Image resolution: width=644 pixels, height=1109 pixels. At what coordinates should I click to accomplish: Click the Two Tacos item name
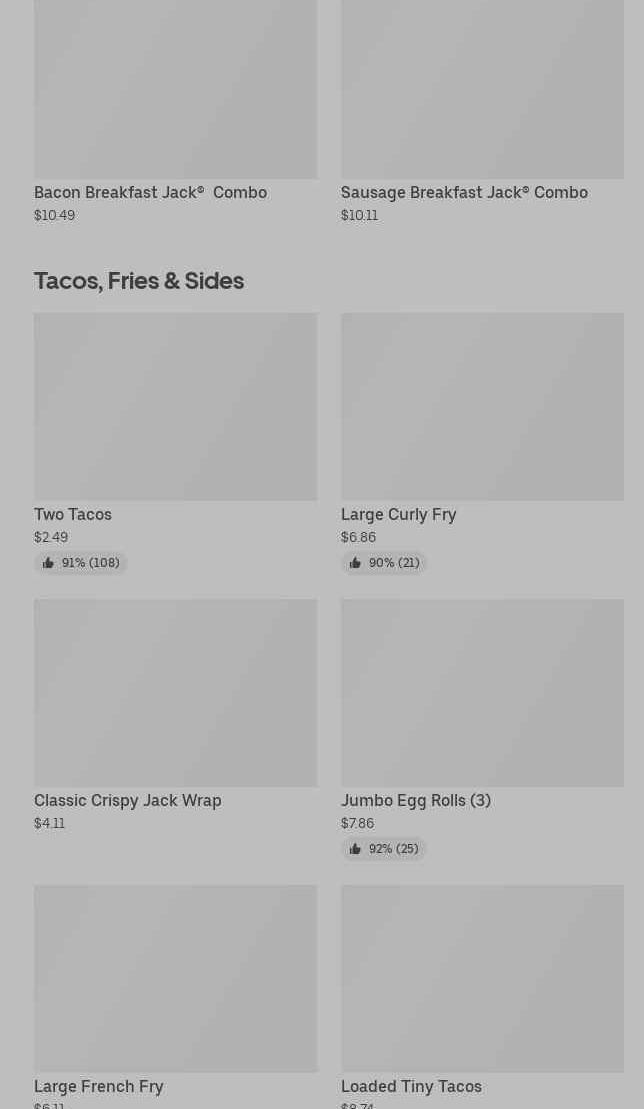pos(73,514)
